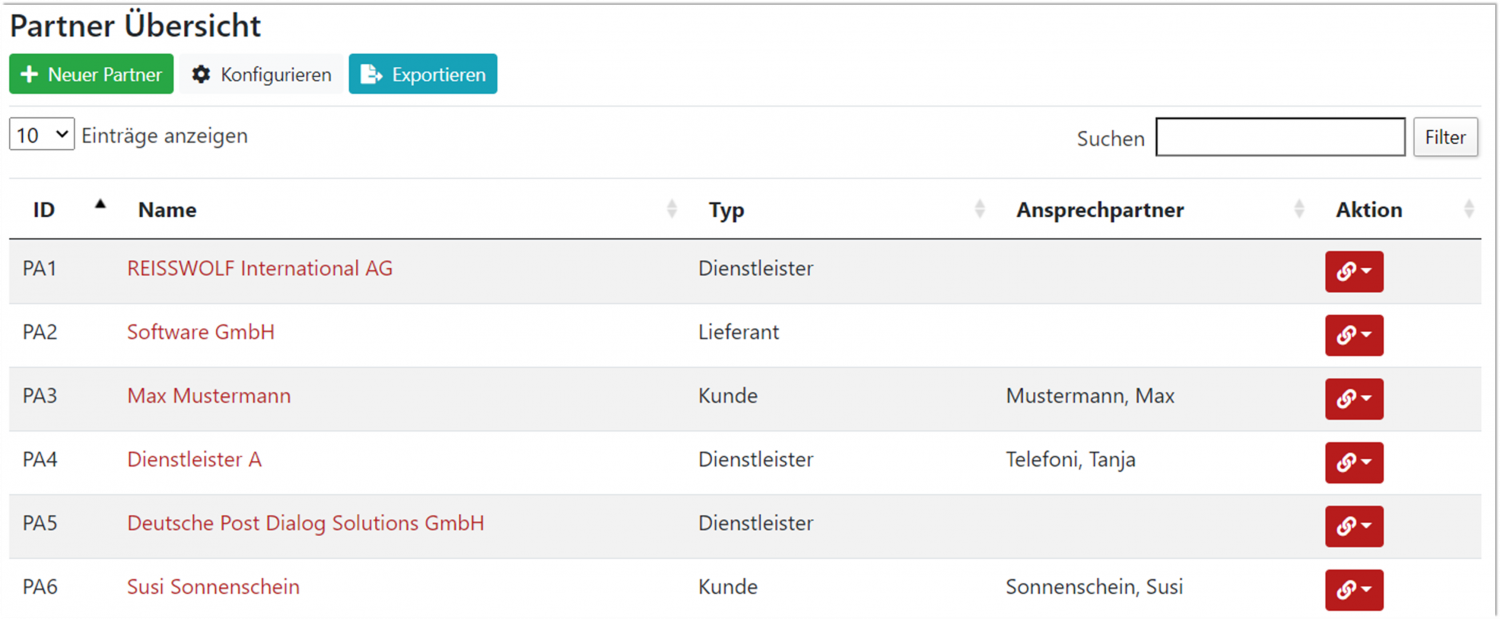Select Deutsche Post Dialog Solutions GmbH
The width and height of the screenshot is (1500, 619).
(305, 524)
